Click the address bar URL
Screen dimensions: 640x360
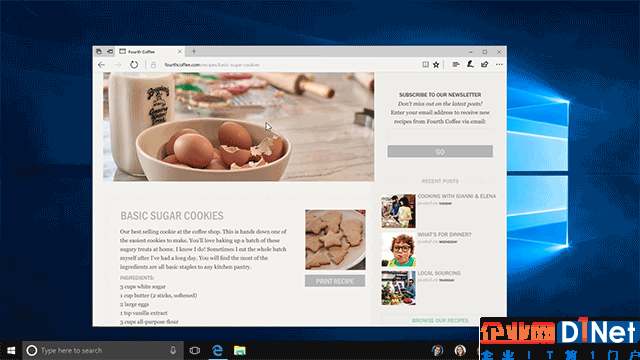212,65
